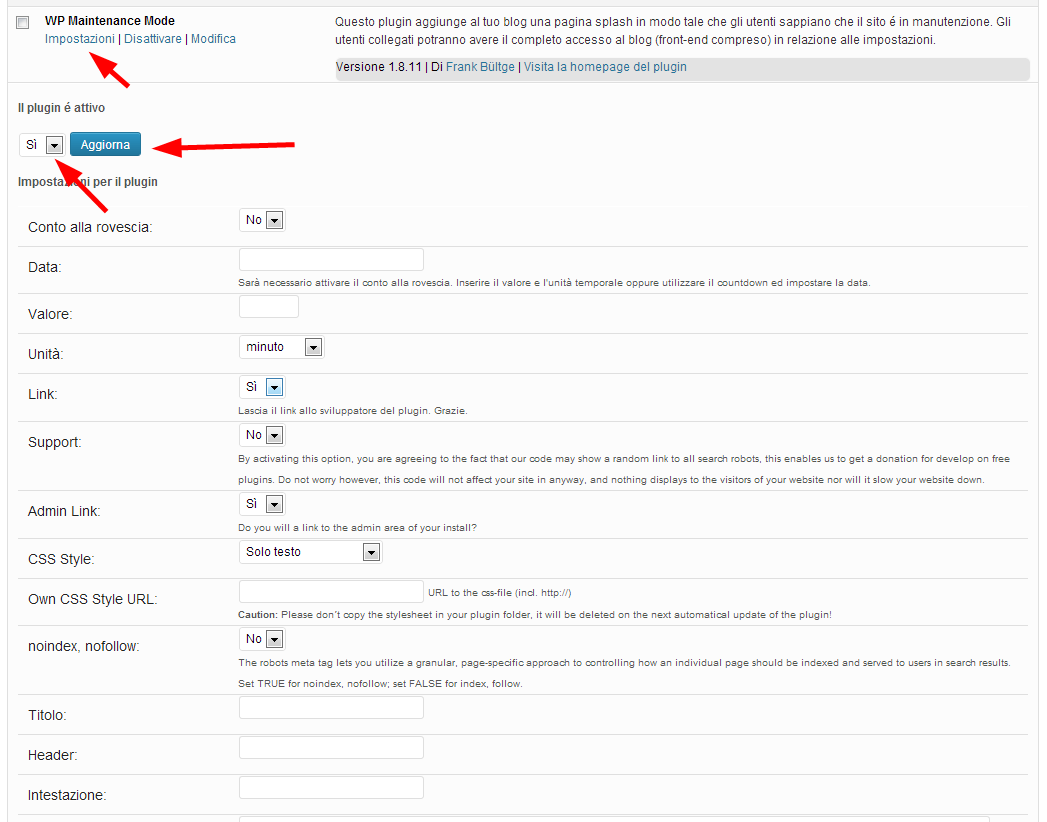Screen dimensions: 1047x822
Task: Click the 'Admin Link:' label
Action: click(64, 511)
